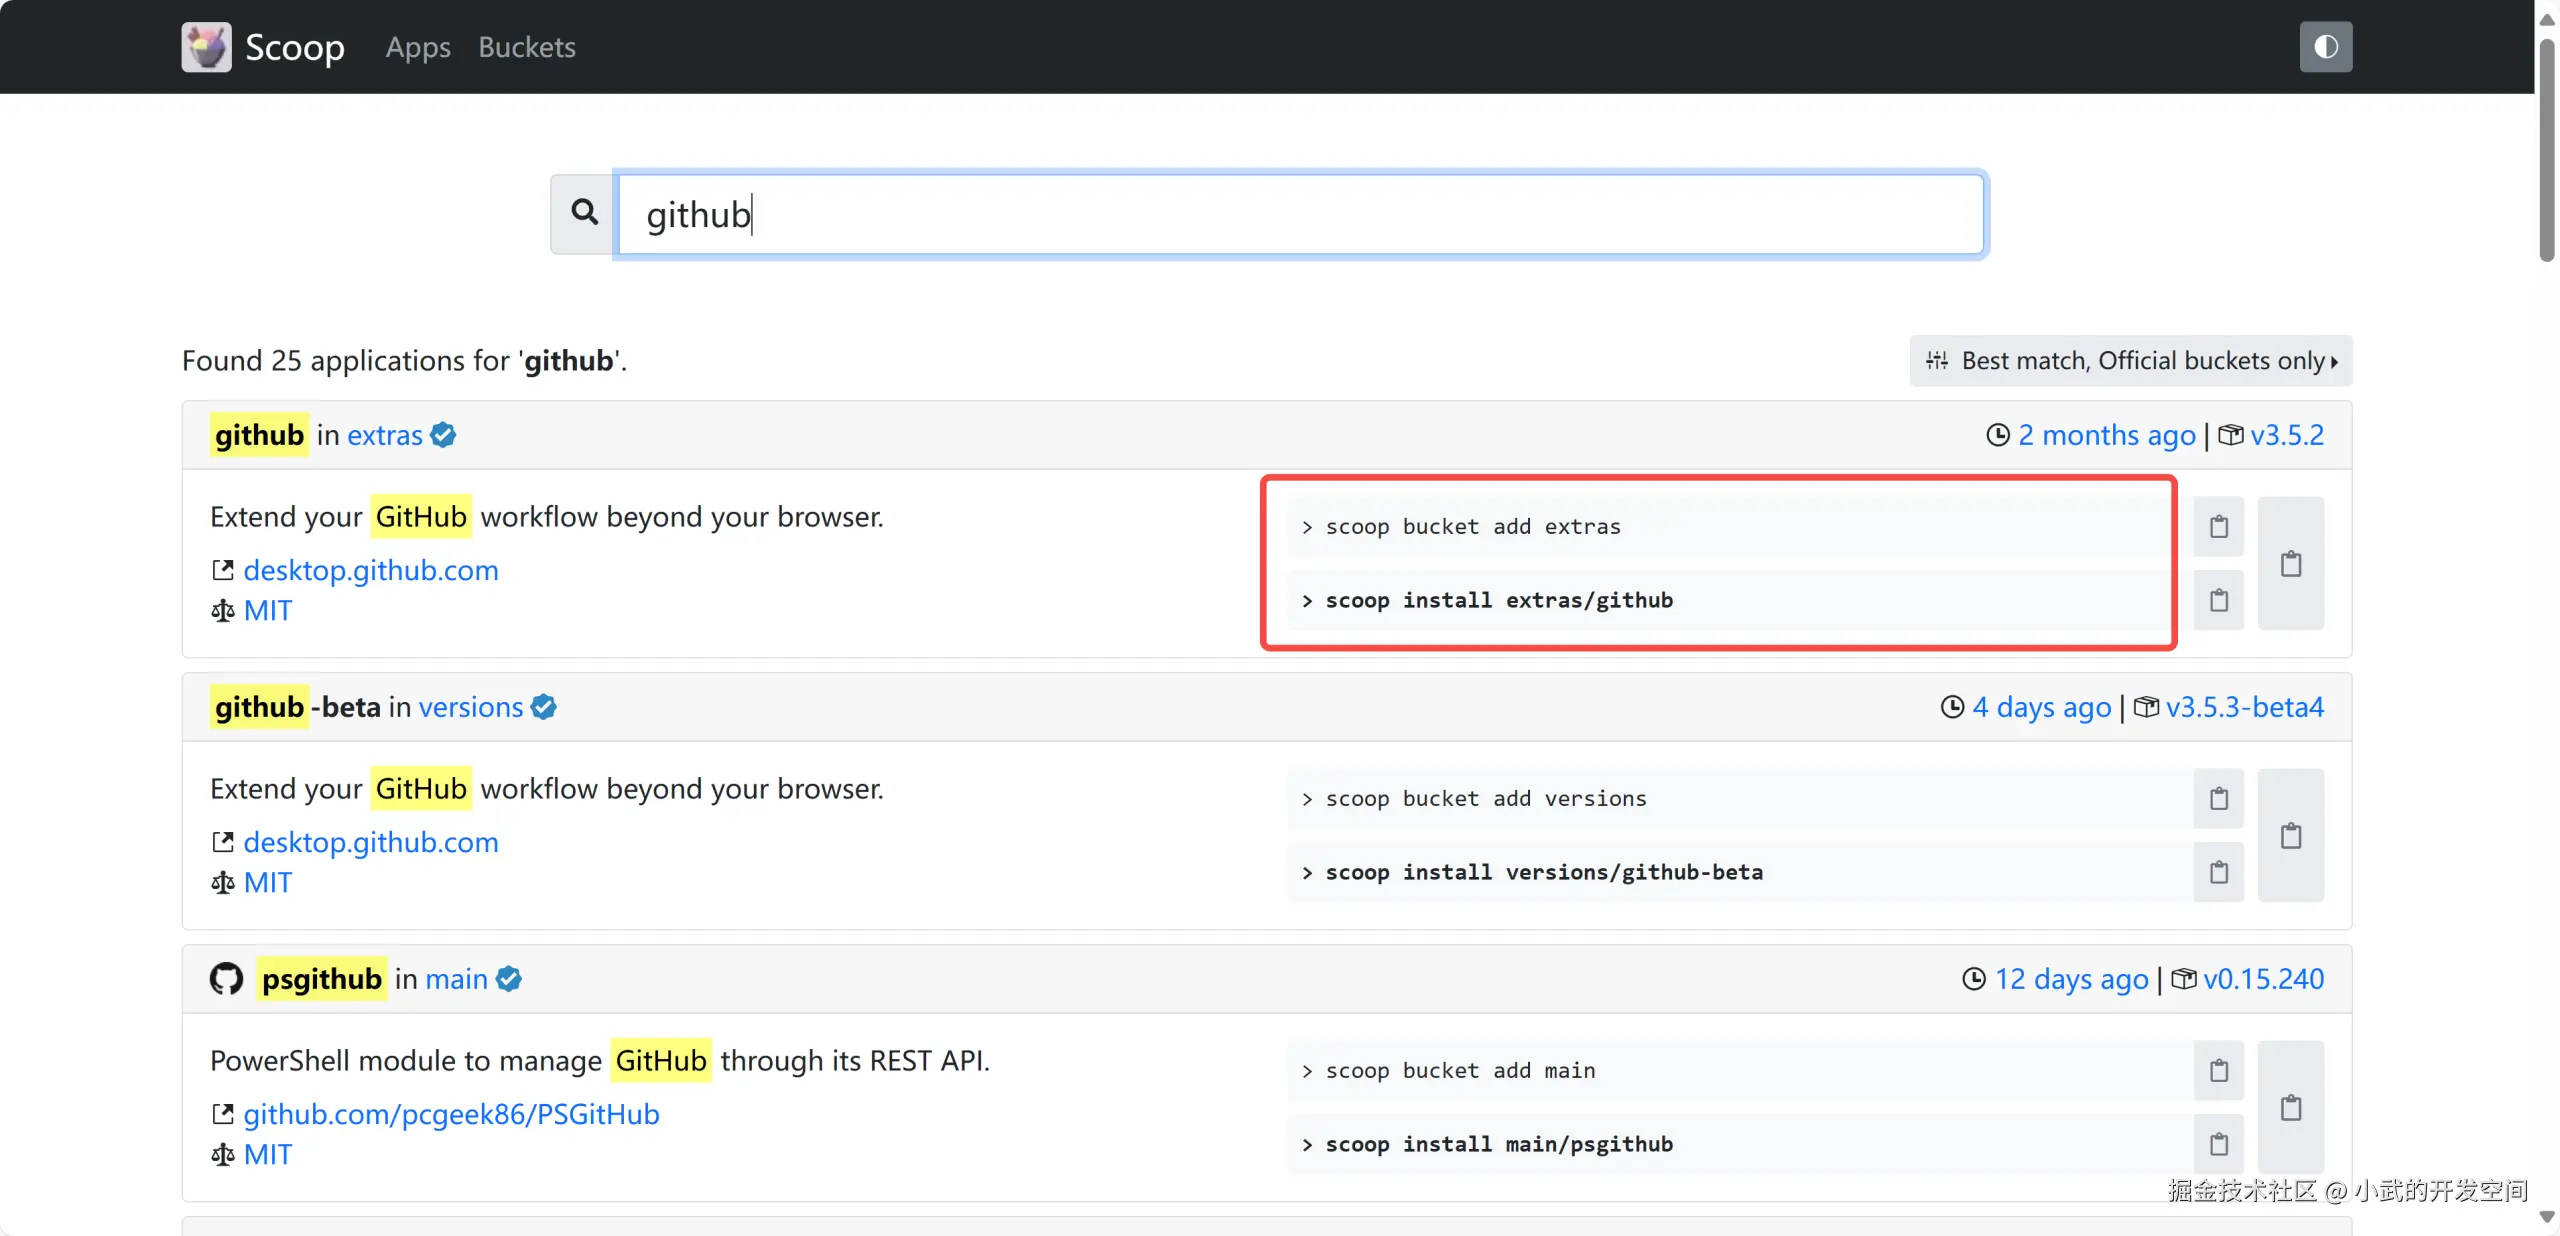Viewport: 2560px width, 1236px height.
Task: Open the Apps nav menu item
Action: pyautogui.click(x=418, y=47)
